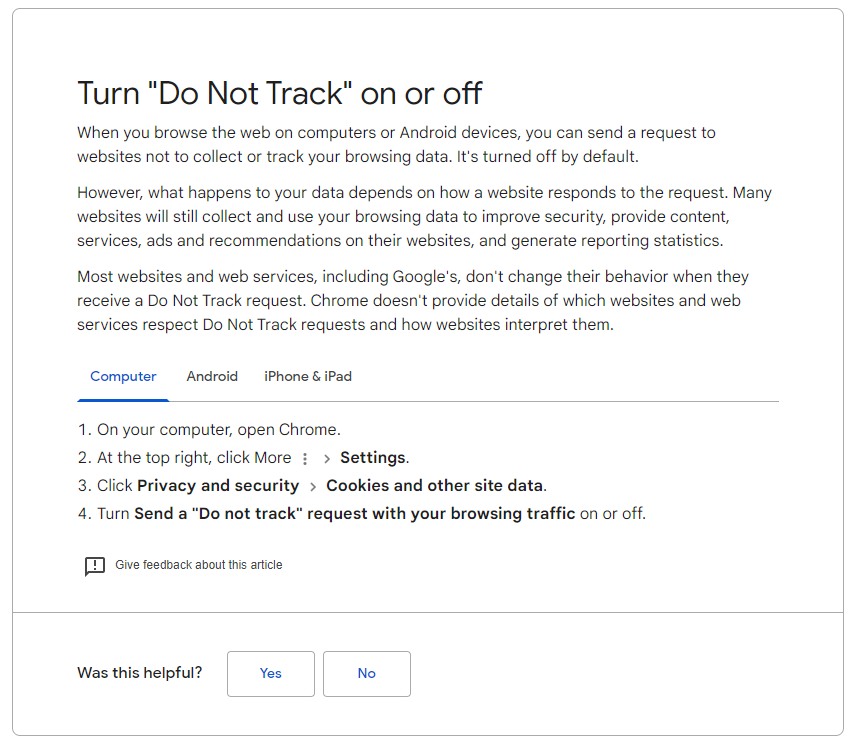Switch to the Android tab
Viewport: 860px width, 744px height.
tap(212, 377)
